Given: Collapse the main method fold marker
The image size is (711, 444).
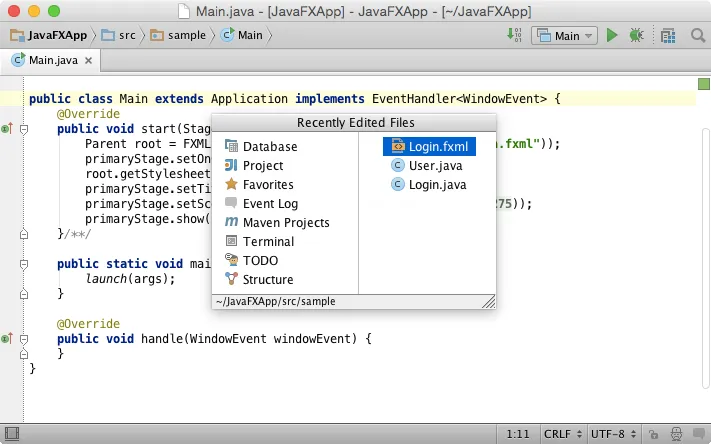Looking at the screenshot, I should point(24,264).
